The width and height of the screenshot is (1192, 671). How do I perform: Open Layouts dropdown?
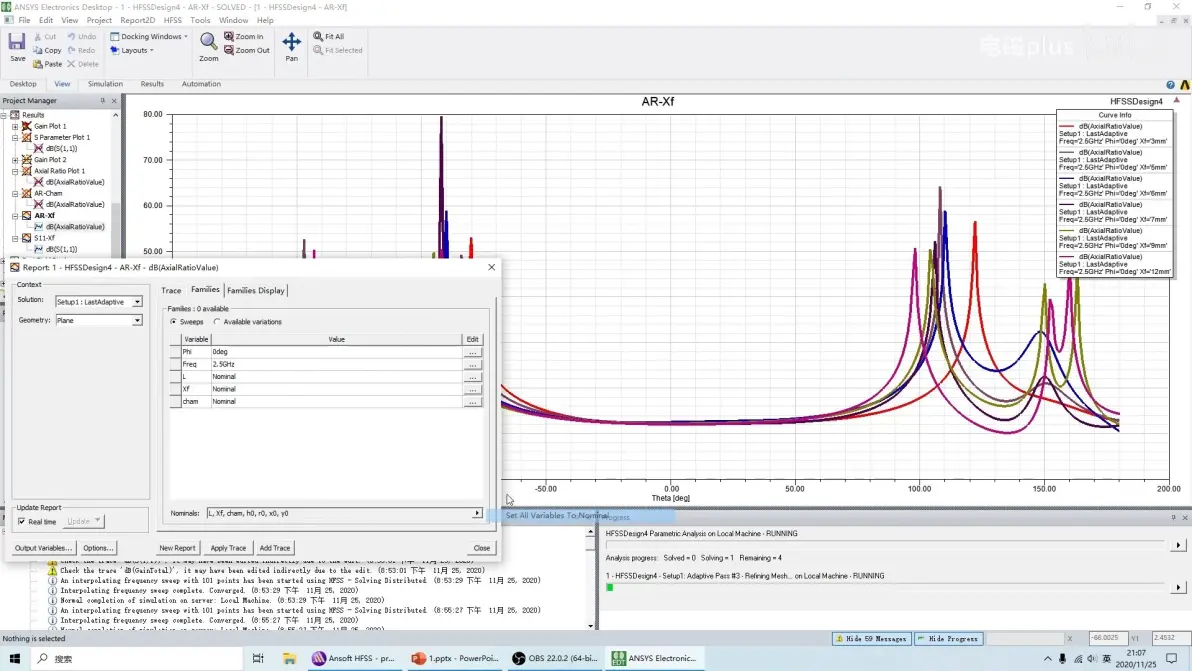(x=132, y=50)
